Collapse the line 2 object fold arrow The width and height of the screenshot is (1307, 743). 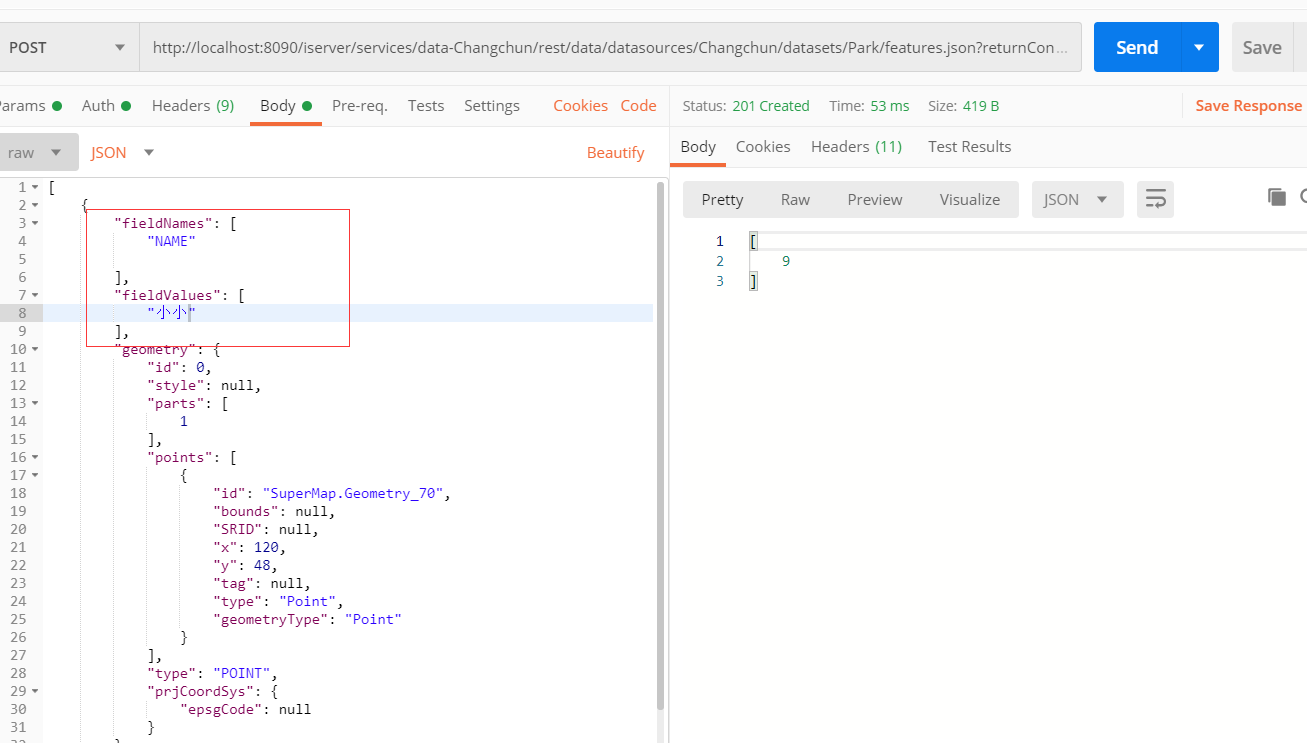pyautogui.click(x=36, y=205)
